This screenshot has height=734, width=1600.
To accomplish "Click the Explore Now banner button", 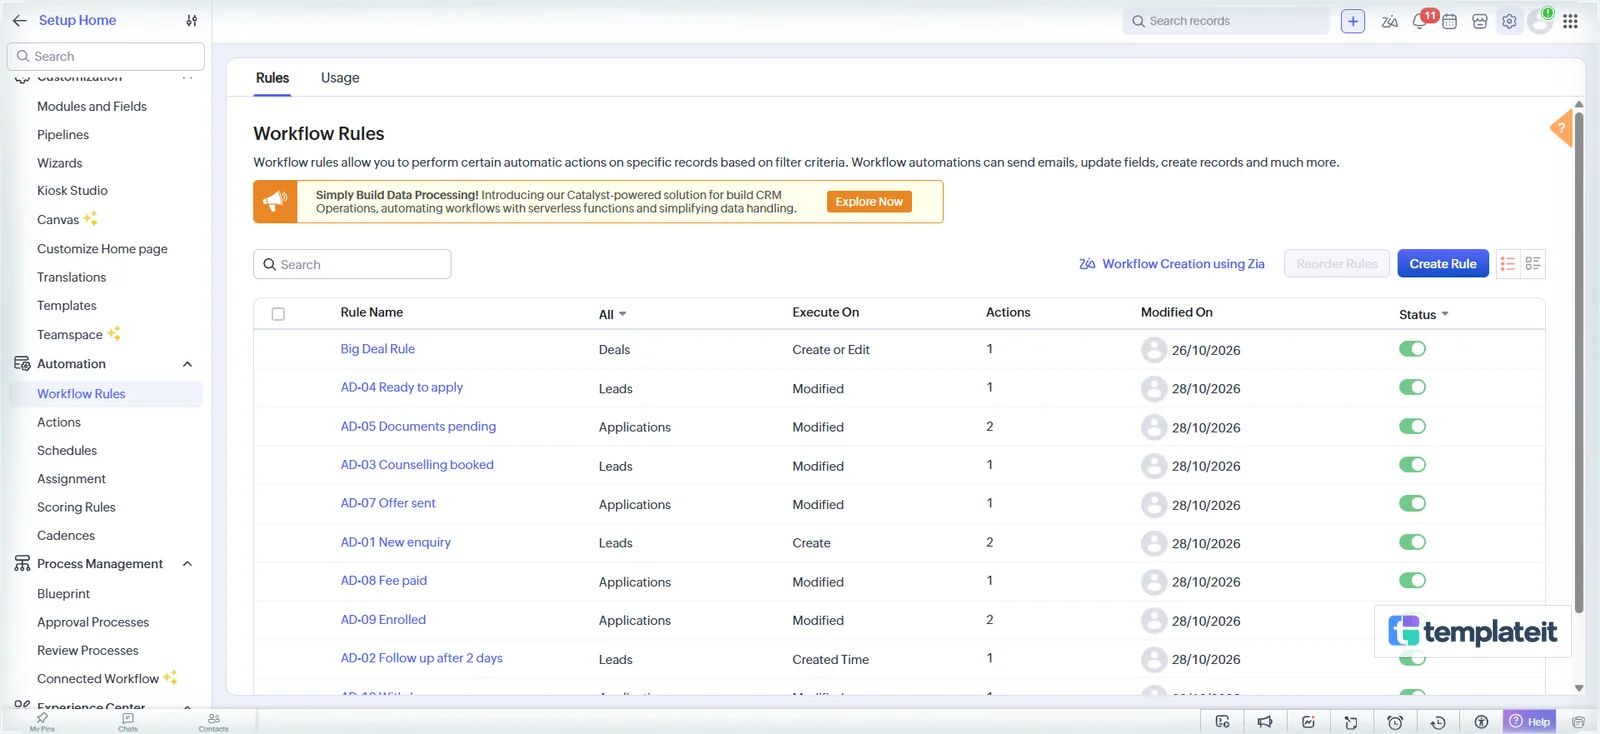I will pyautogui.click(x=869, y=202).
